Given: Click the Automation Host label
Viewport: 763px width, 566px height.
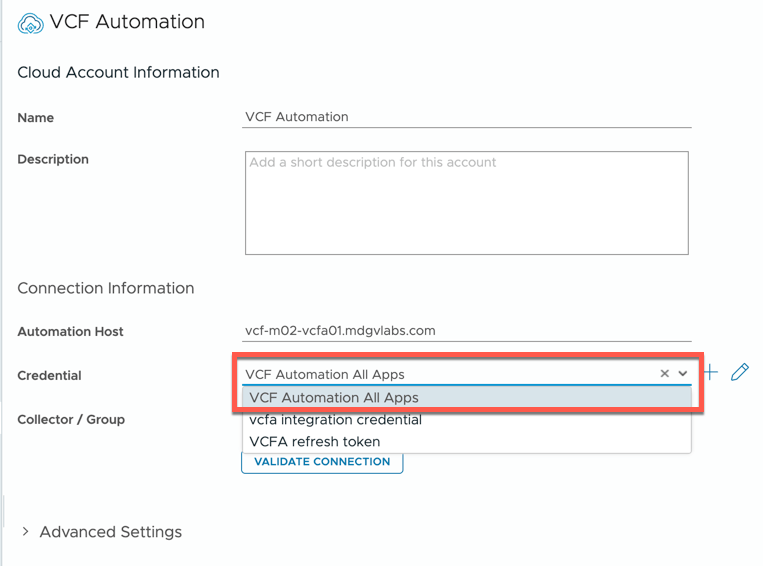Looking at the screenshot, I should pos(70,332).
